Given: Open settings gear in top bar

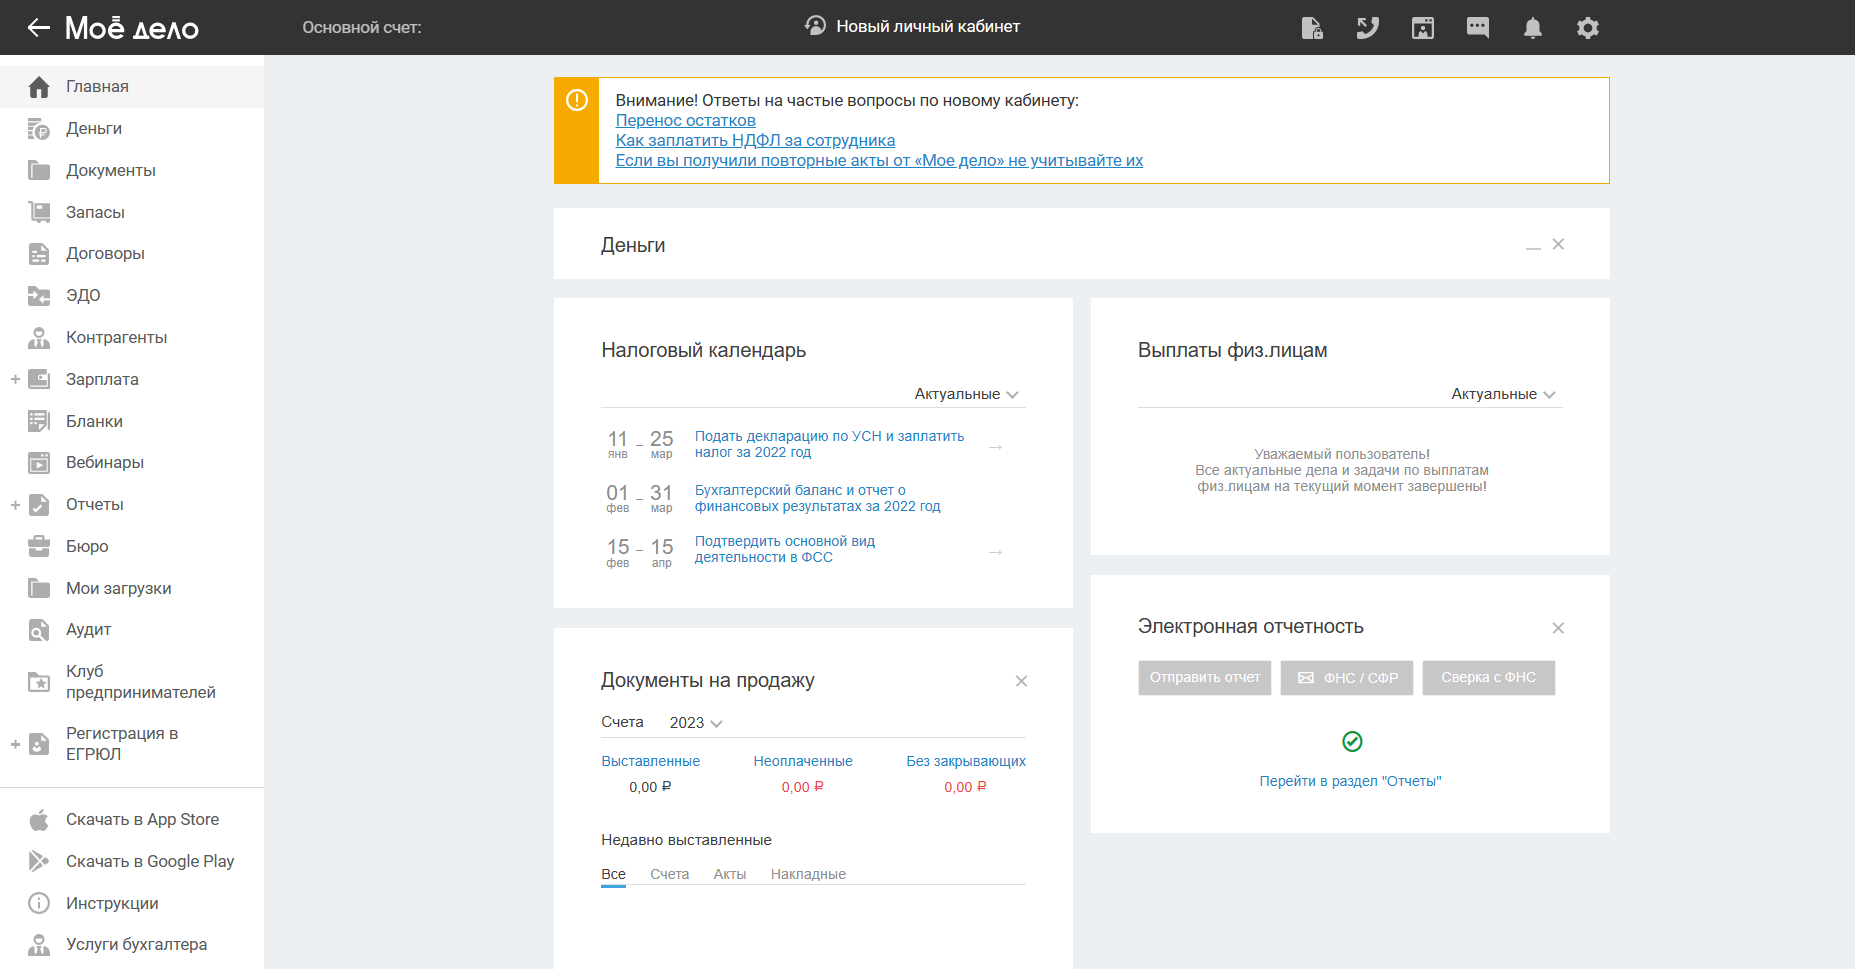Looking at the screenshot, I should coord(1587,28).
